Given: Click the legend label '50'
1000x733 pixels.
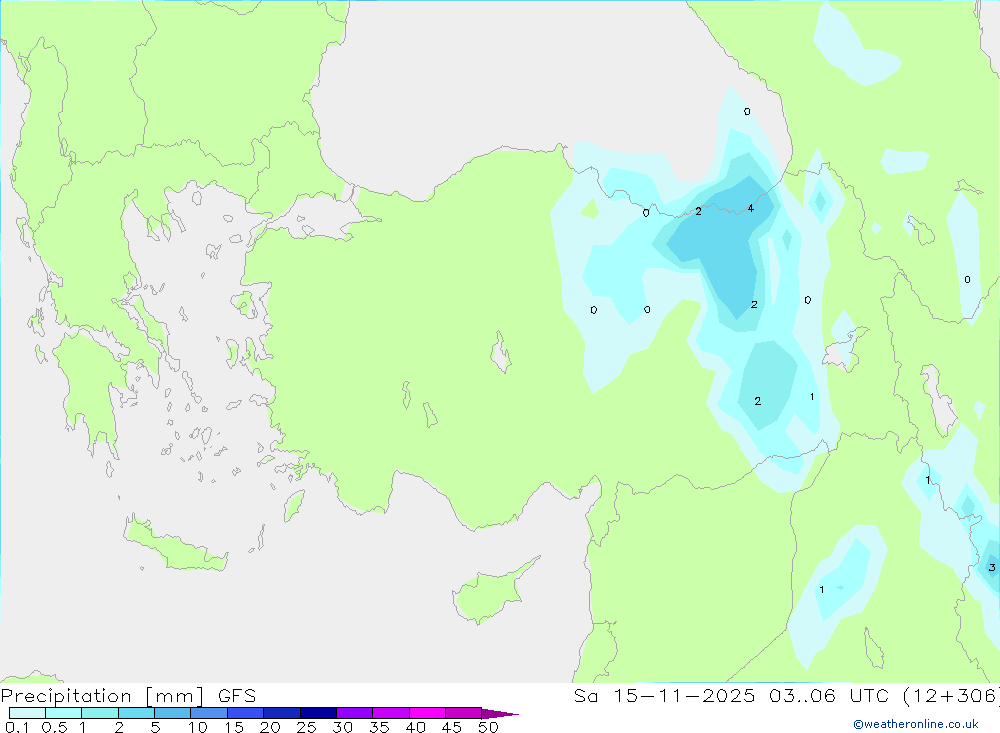Looking at the screenshot, I should click(x=489, y=727).
